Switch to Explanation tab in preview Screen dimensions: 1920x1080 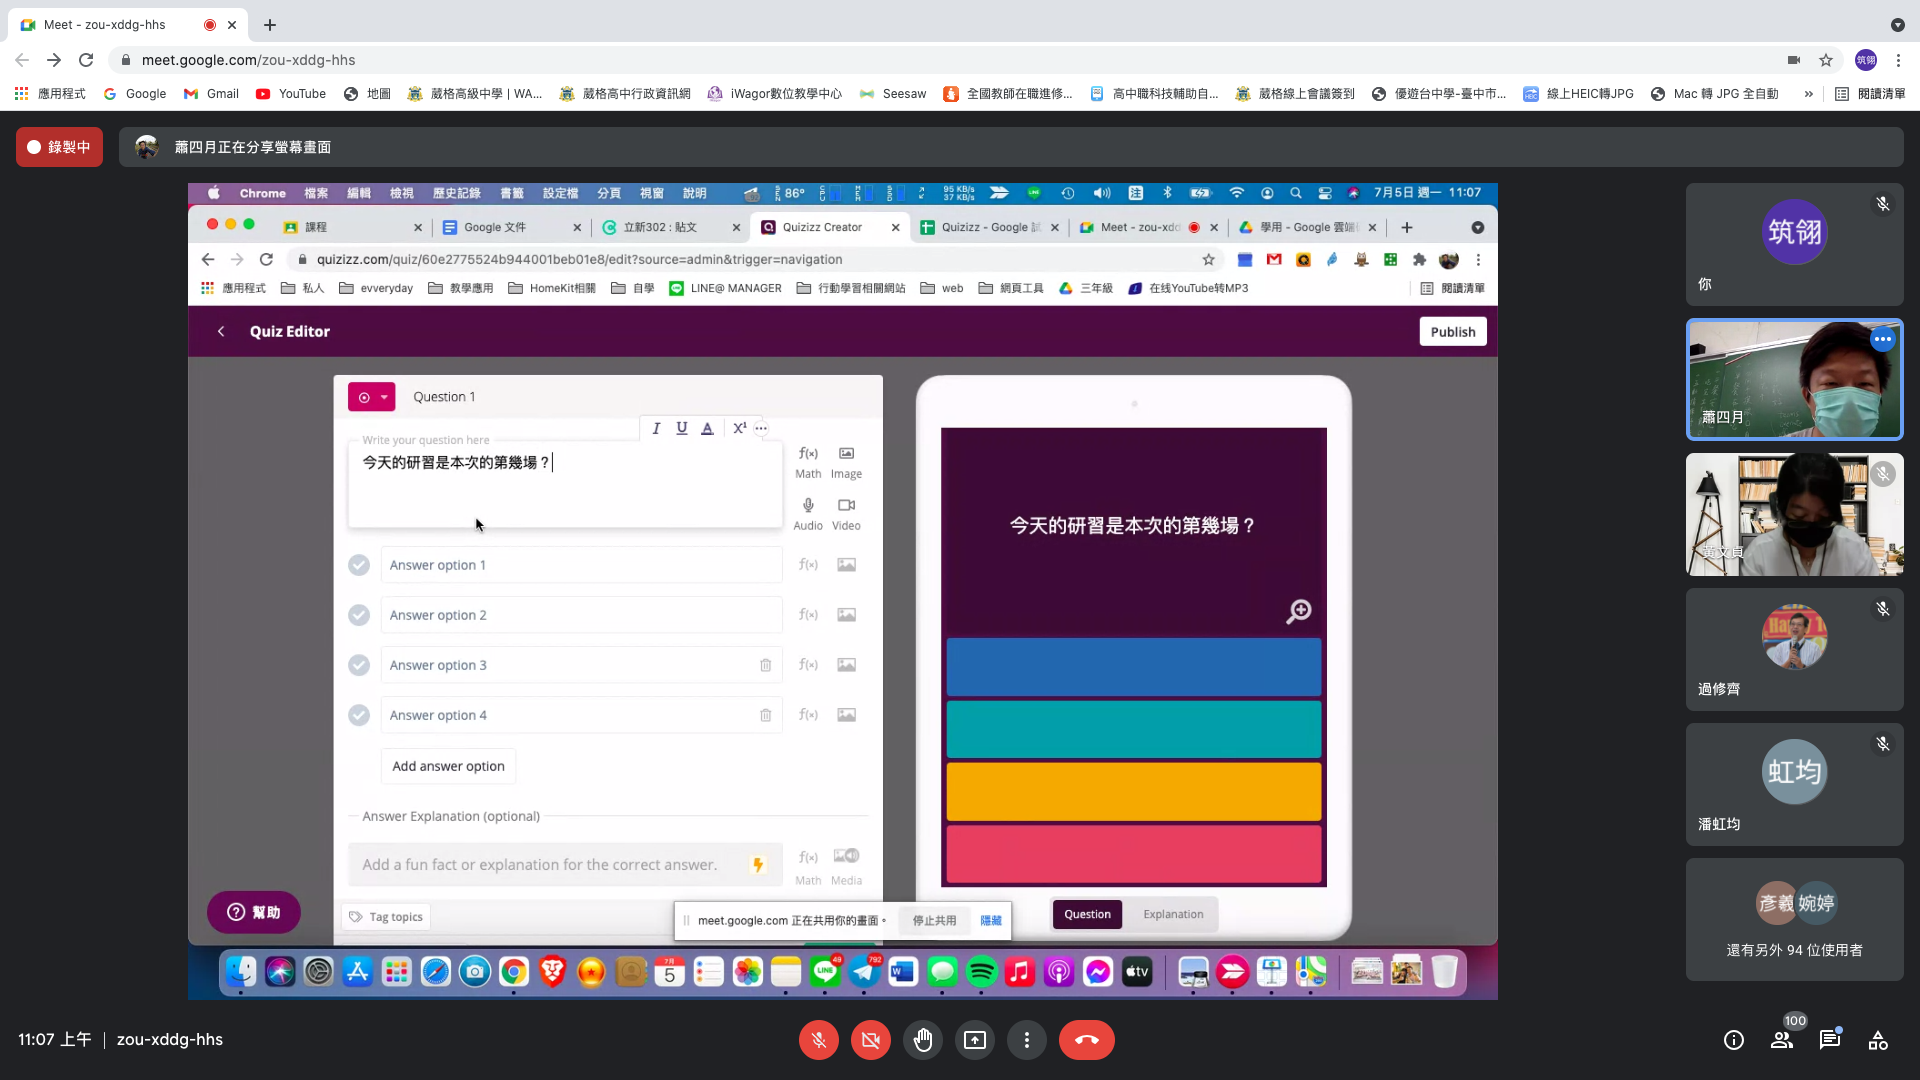pos(1173,914)
